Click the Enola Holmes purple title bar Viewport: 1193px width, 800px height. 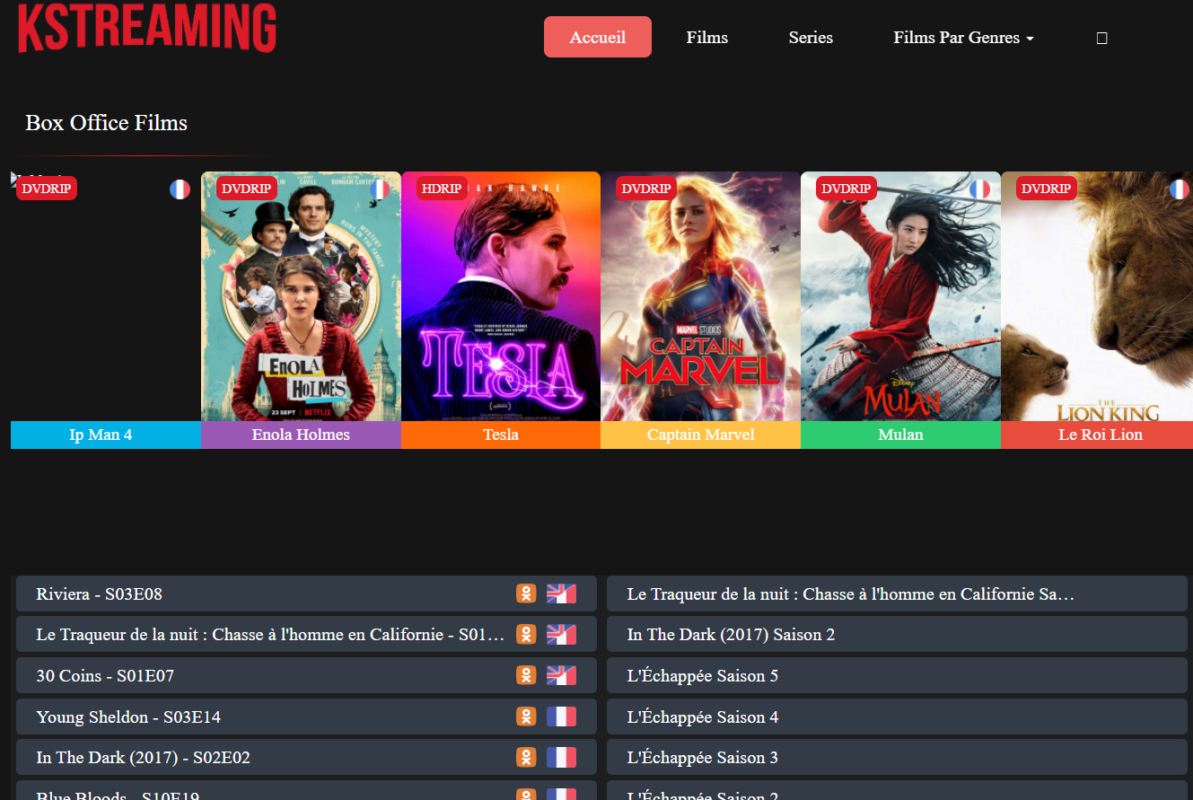pyautogui.click(x=301, y=435)
